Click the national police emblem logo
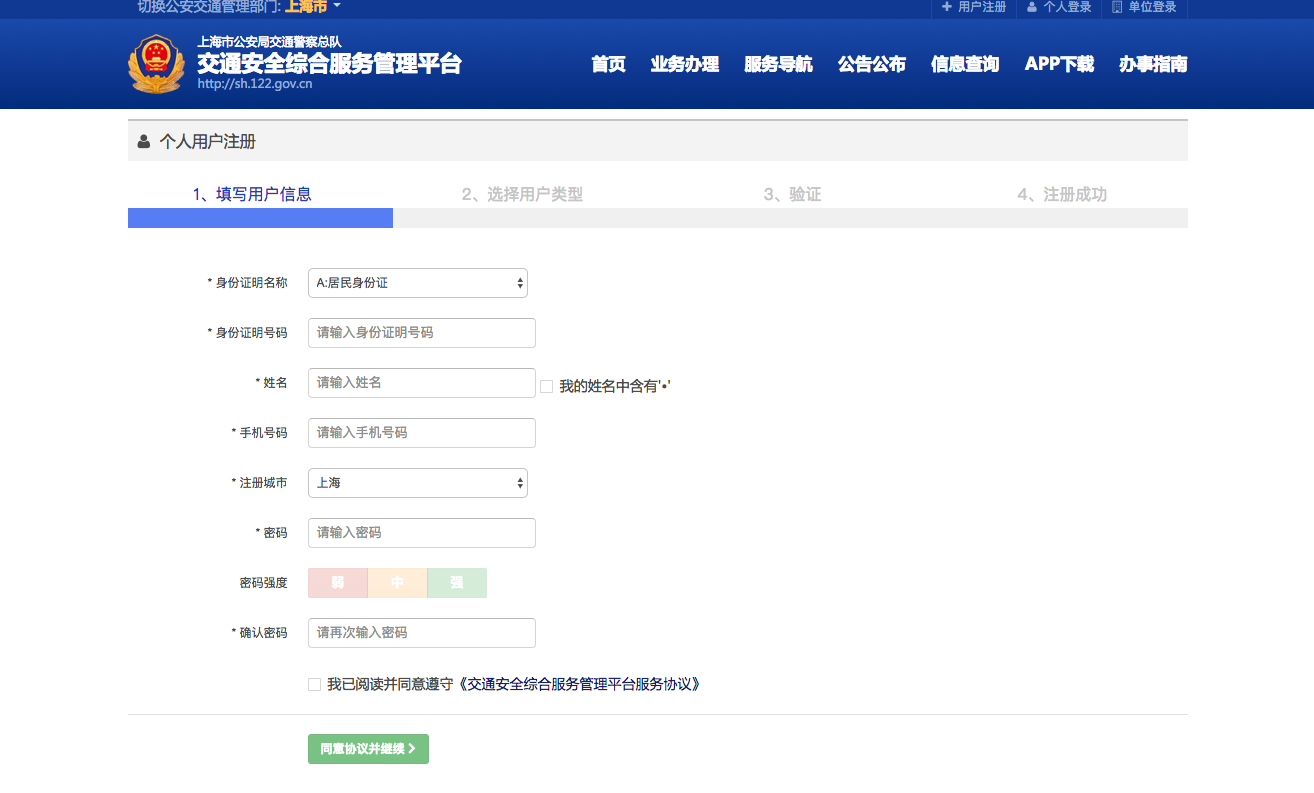Viewport: 1314px width, 793px height. click(156, 64)
